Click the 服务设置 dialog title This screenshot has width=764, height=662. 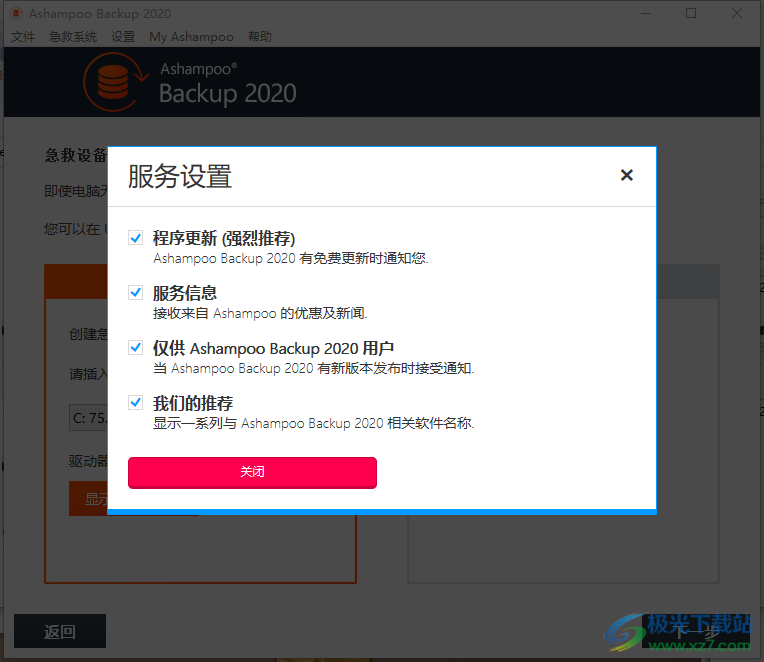point(180,176)
